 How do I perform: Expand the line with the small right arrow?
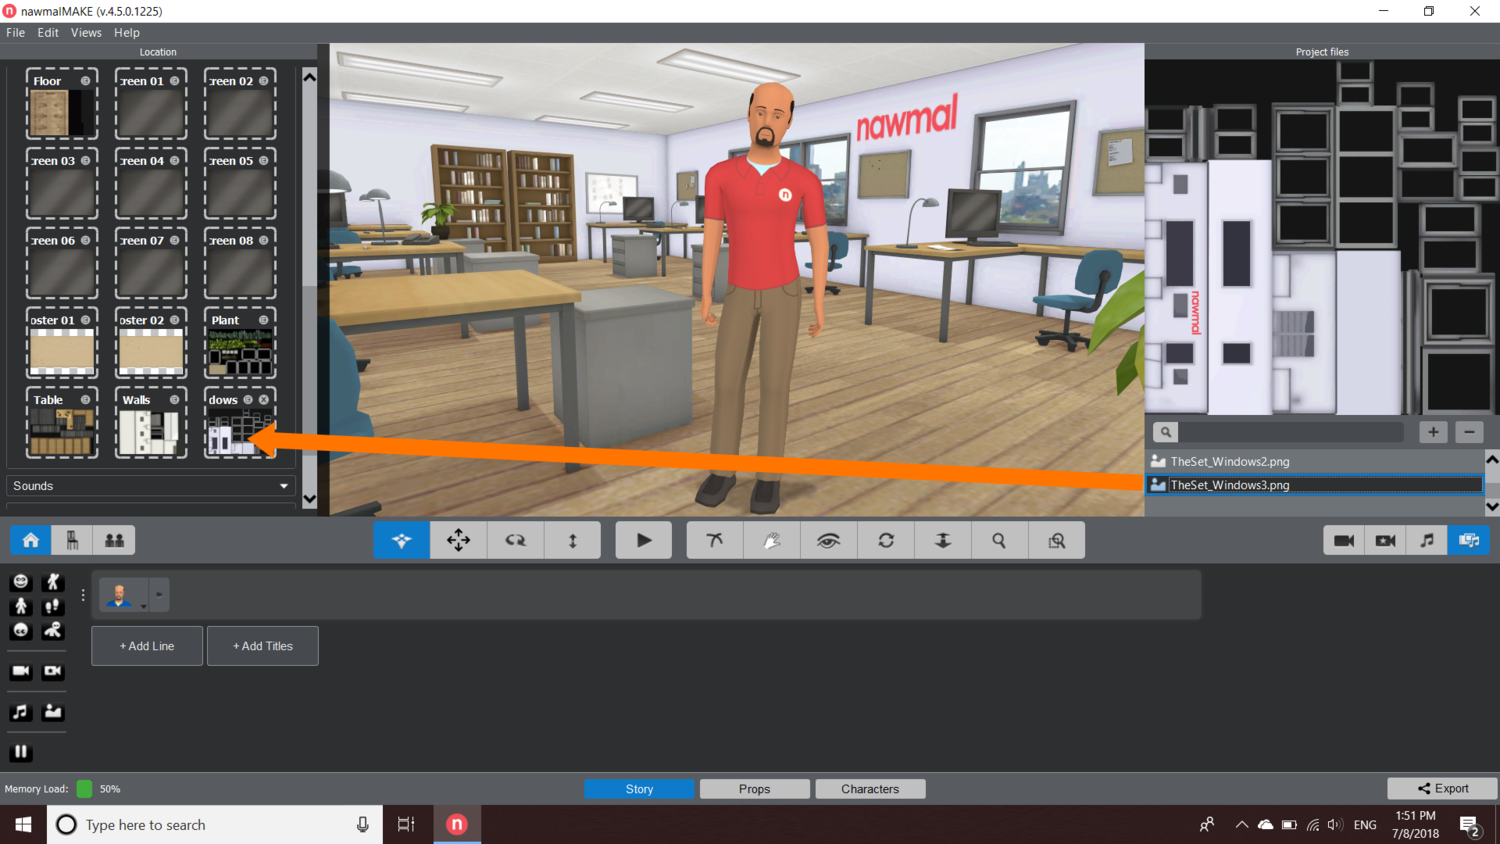[159, 595]
